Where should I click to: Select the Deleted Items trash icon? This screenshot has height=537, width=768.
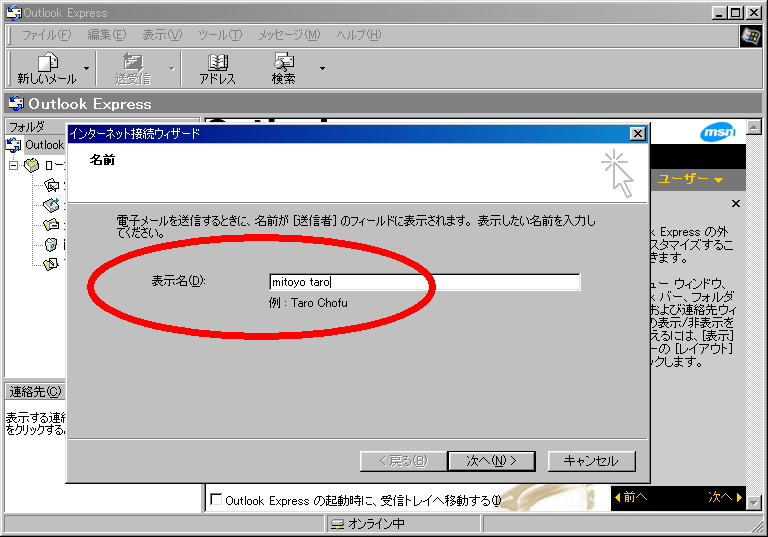51,244
